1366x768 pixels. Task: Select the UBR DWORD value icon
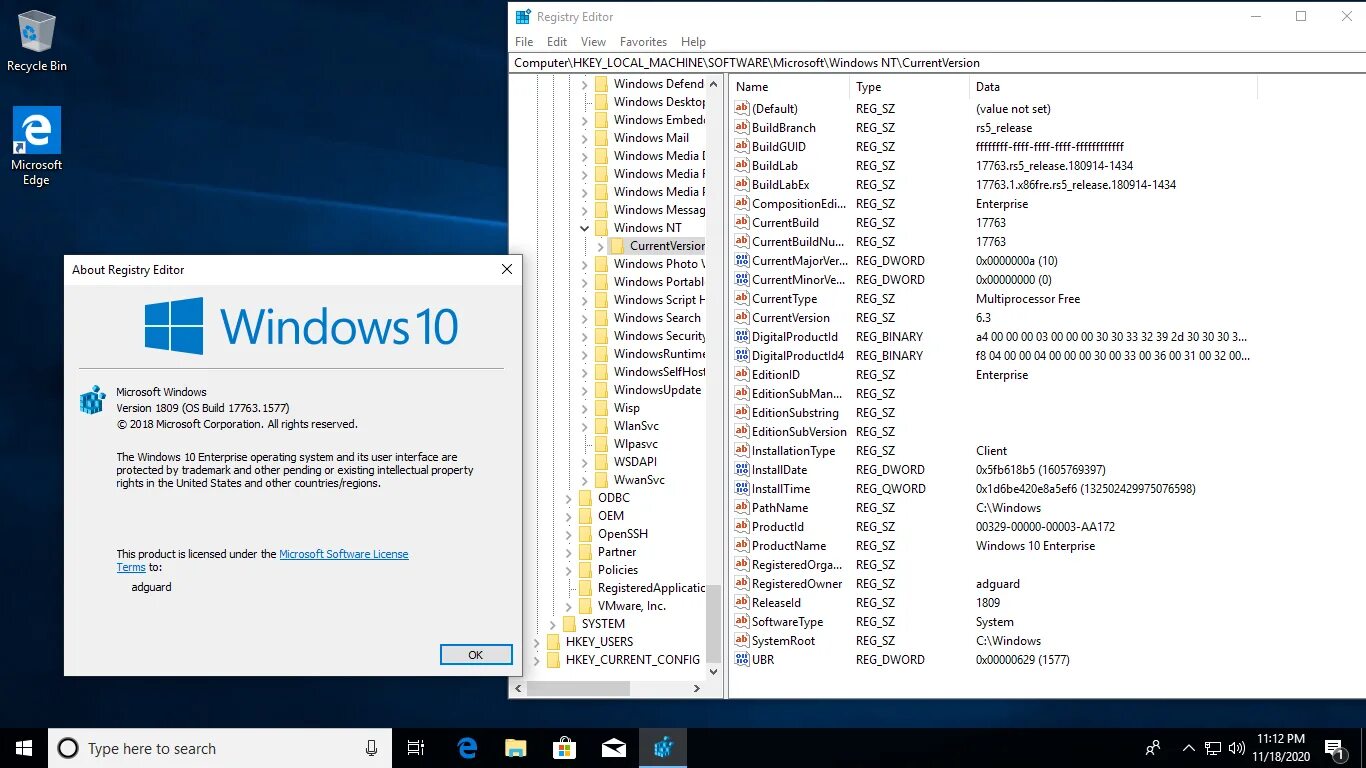point(742,660)
